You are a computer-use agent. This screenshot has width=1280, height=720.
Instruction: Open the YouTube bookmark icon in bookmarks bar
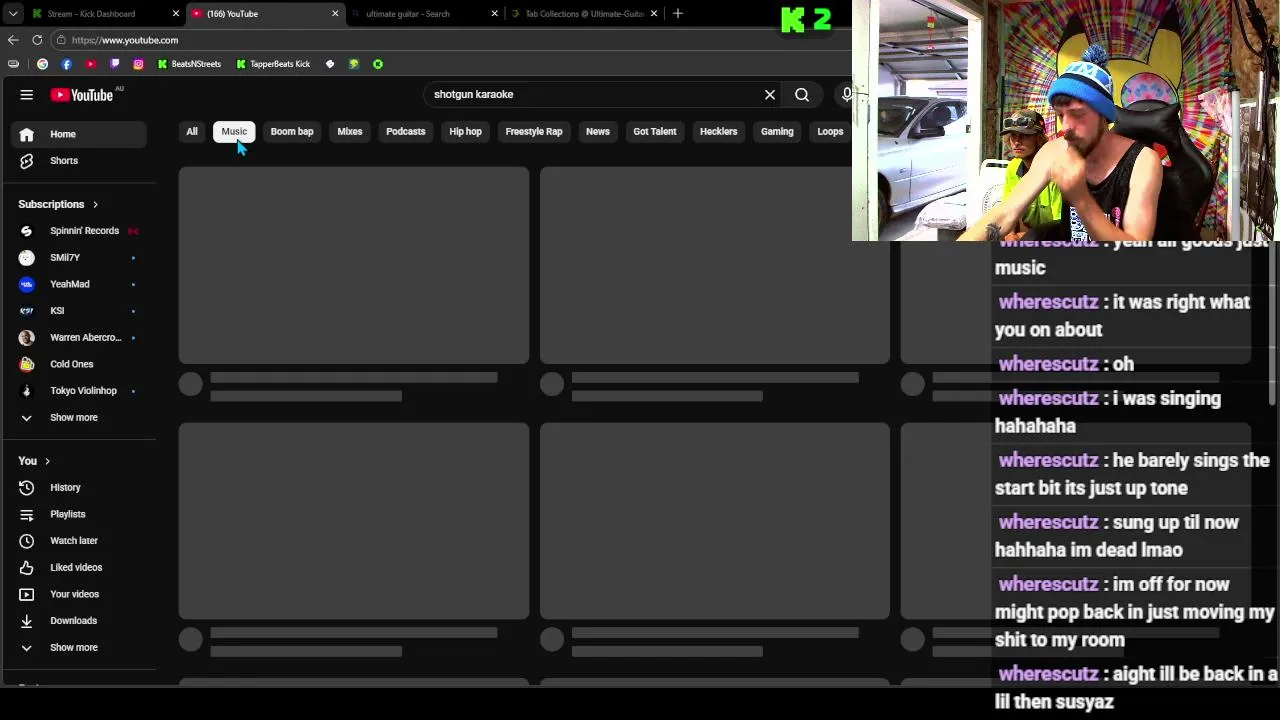(90, 64)
